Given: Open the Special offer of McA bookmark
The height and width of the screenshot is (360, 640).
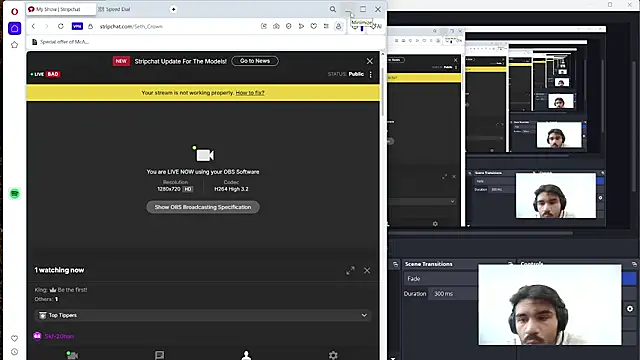Looking at the screenshot, I should [60, 42].
